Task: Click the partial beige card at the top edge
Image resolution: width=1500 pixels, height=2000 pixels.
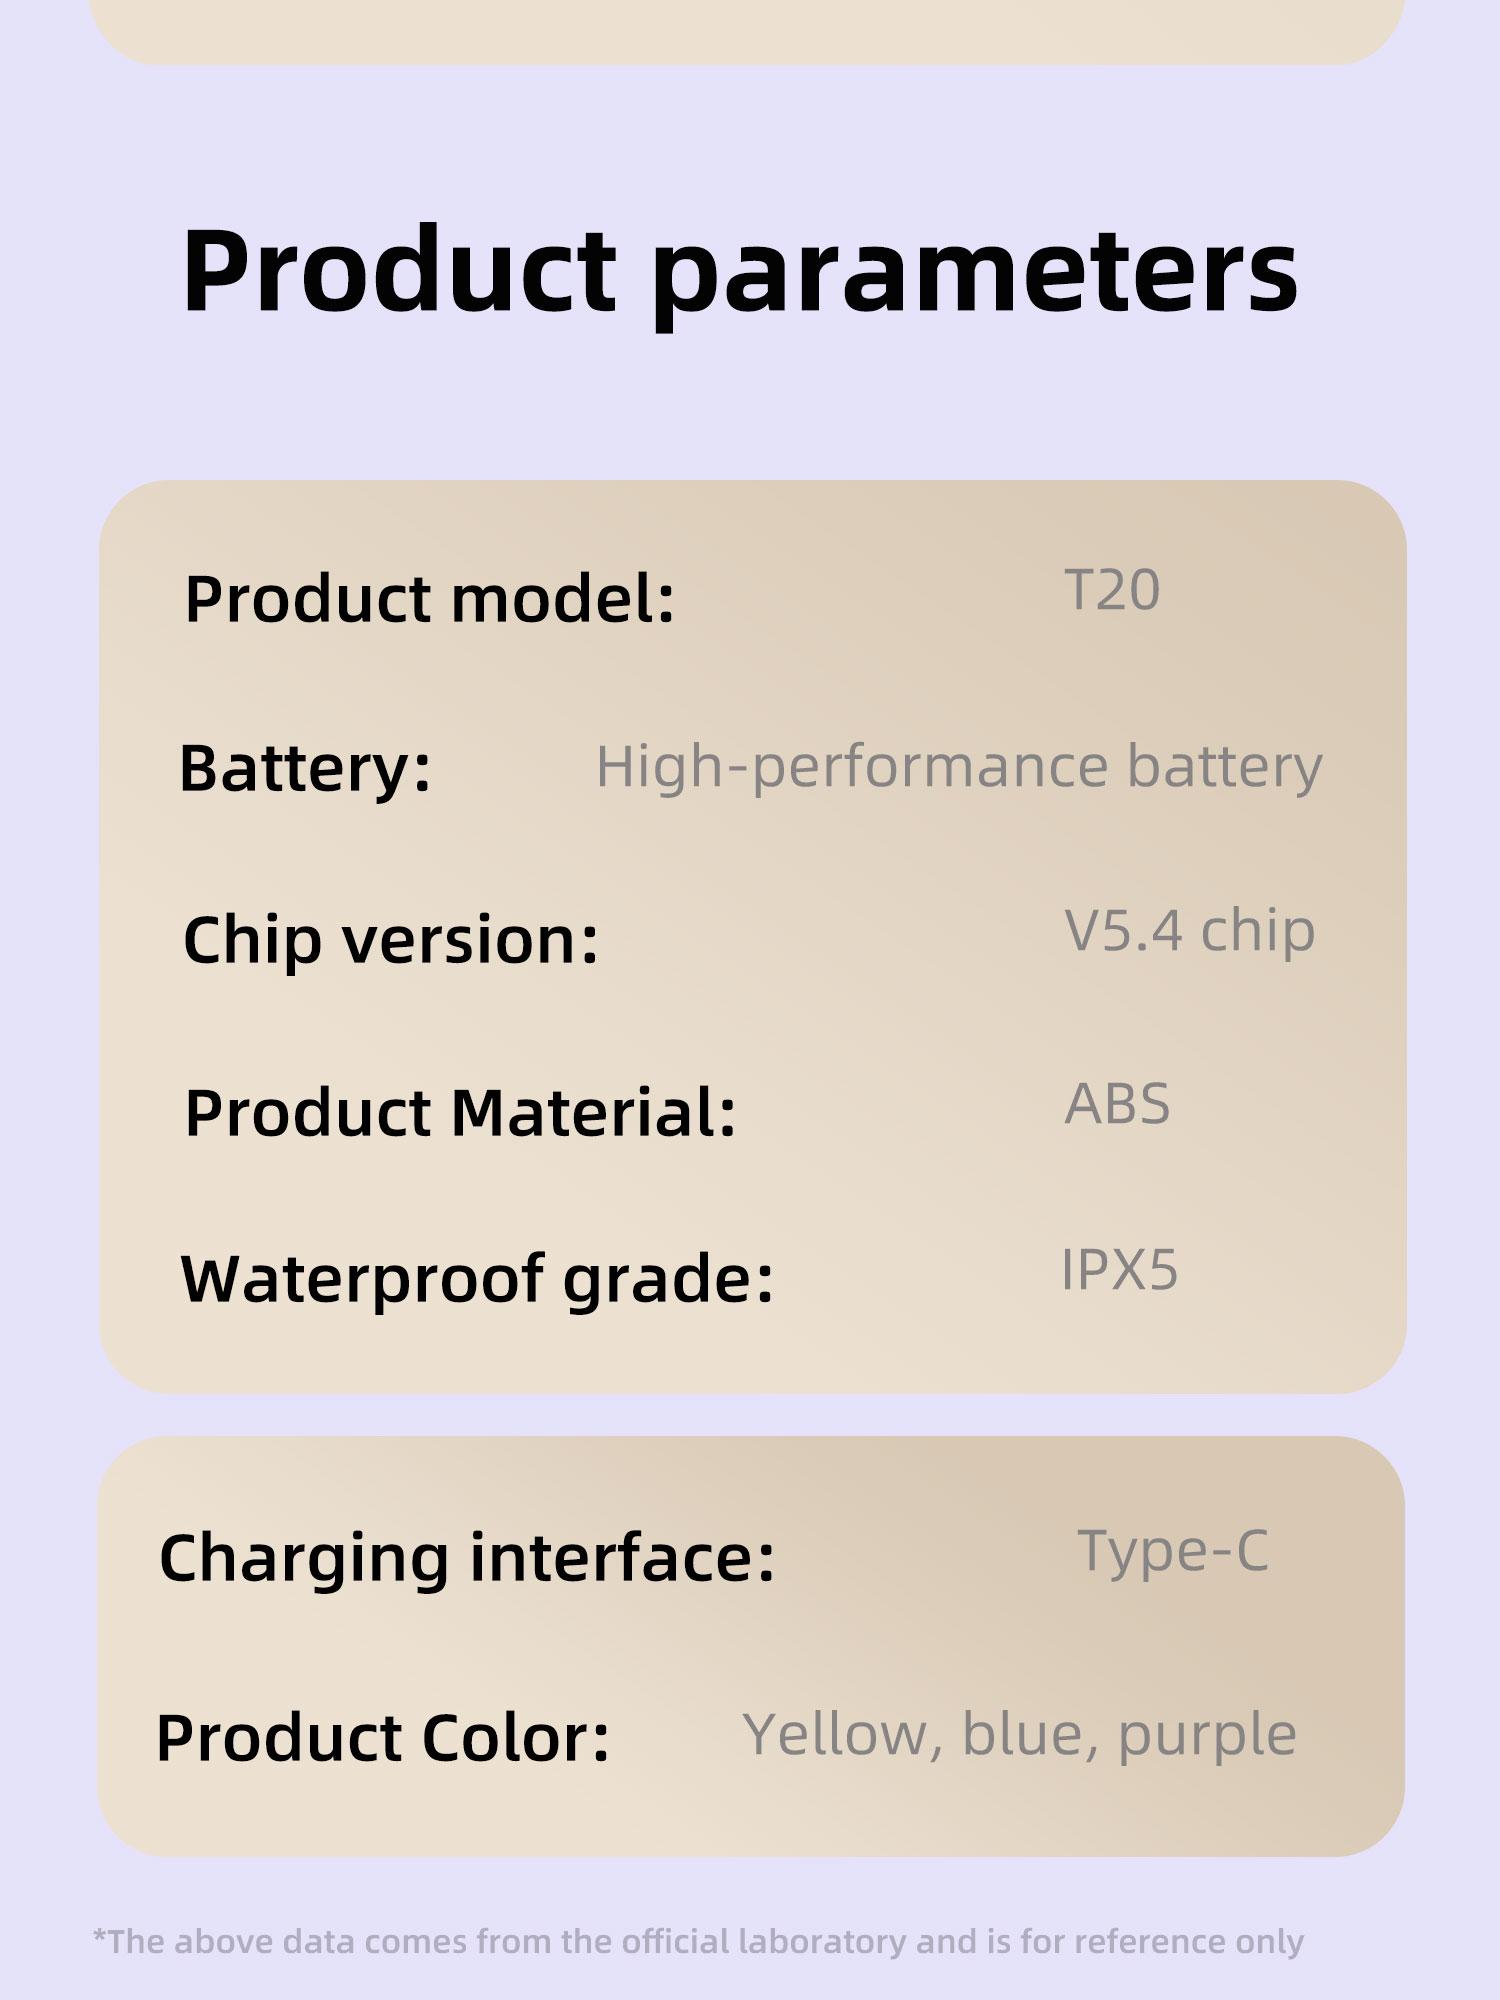Action: pyautogui.click(x=748, y=30)
